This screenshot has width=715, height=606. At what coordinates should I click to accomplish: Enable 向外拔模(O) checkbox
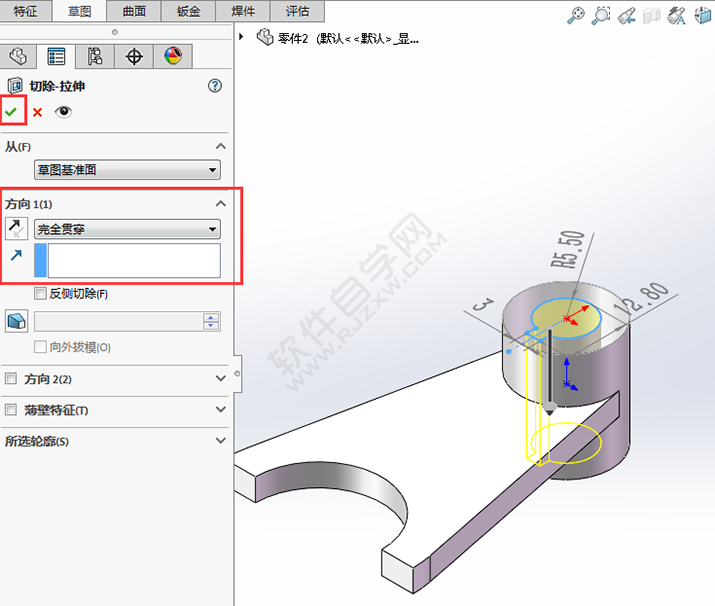(x=40, y=347)
